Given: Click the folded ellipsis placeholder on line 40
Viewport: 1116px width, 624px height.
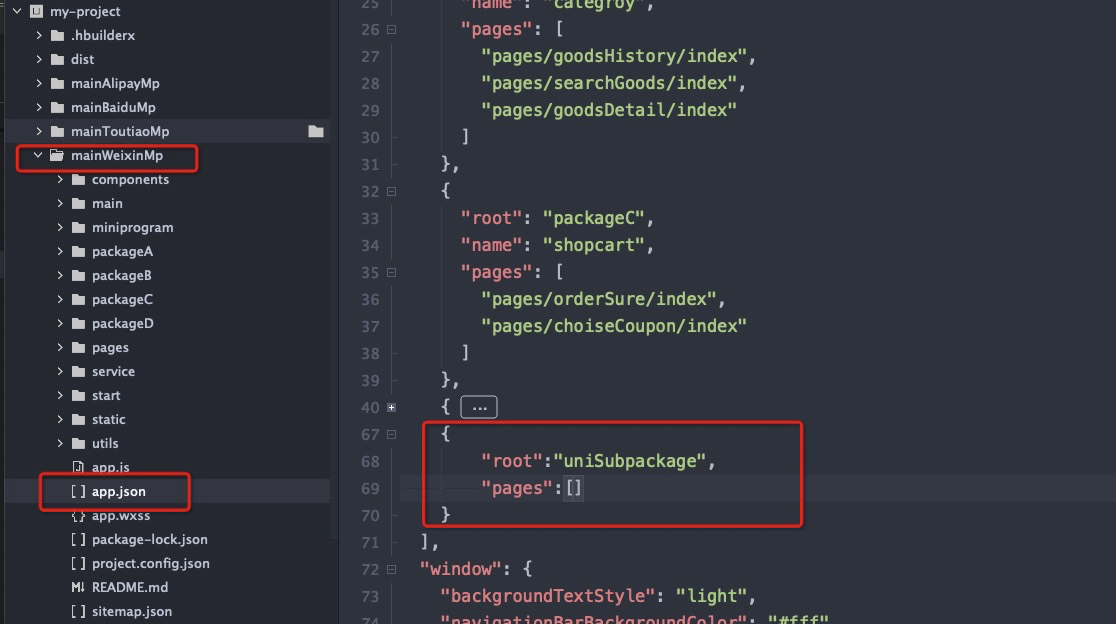Looking at the screenshot, I should (479, 408).
